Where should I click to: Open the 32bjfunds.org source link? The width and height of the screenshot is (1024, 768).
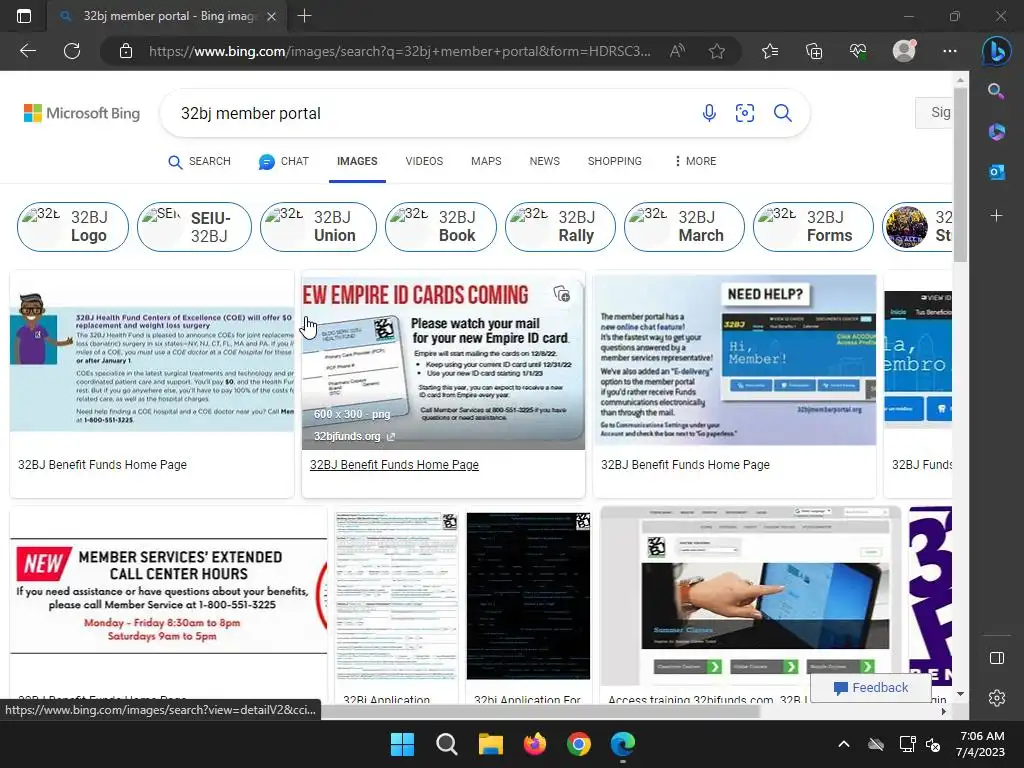tap(353, 436)
